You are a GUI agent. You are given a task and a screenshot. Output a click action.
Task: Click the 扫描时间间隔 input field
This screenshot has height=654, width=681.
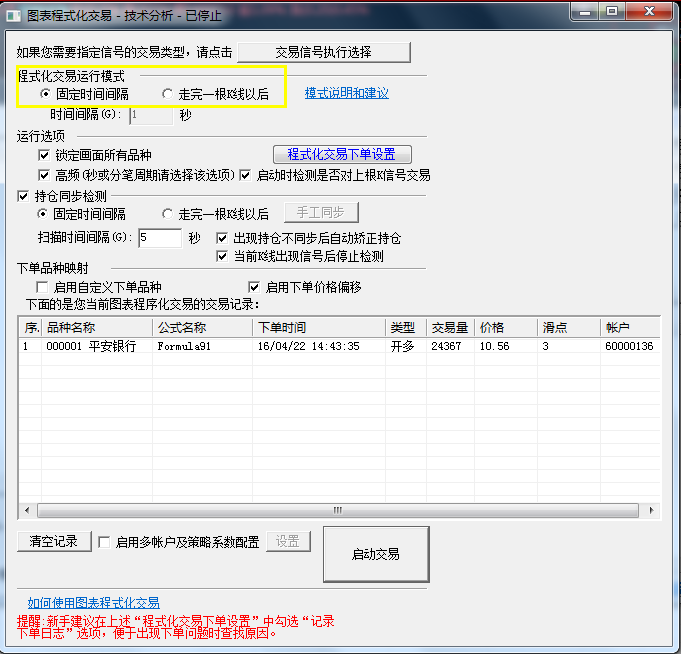click(x=158, y=238)
